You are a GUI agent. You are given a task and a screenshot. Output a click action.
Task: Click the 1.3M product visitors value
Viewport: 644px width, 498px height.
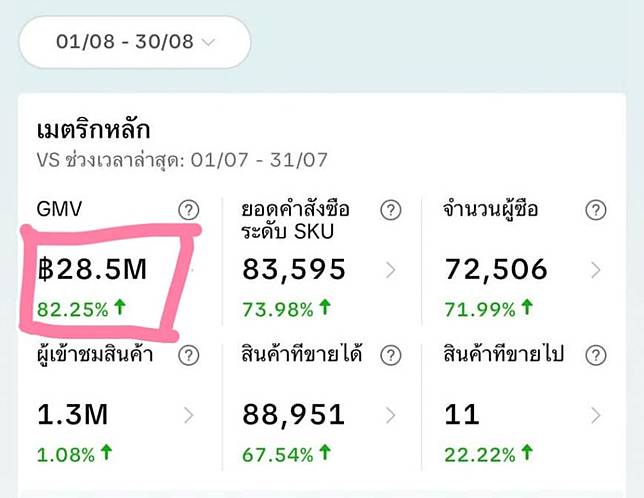click(x=71, y=414)
